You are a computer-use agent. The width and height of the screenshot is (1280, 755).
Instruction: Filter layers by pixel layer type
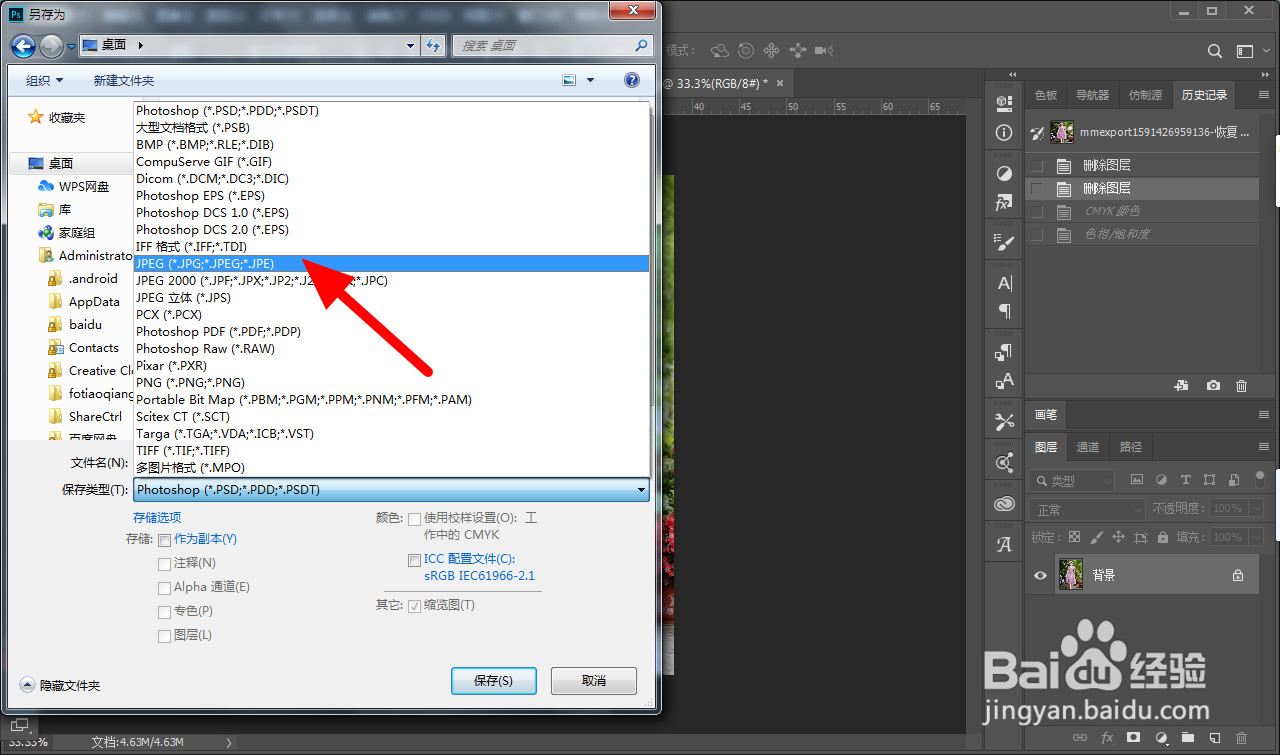tap(1136, 480)
